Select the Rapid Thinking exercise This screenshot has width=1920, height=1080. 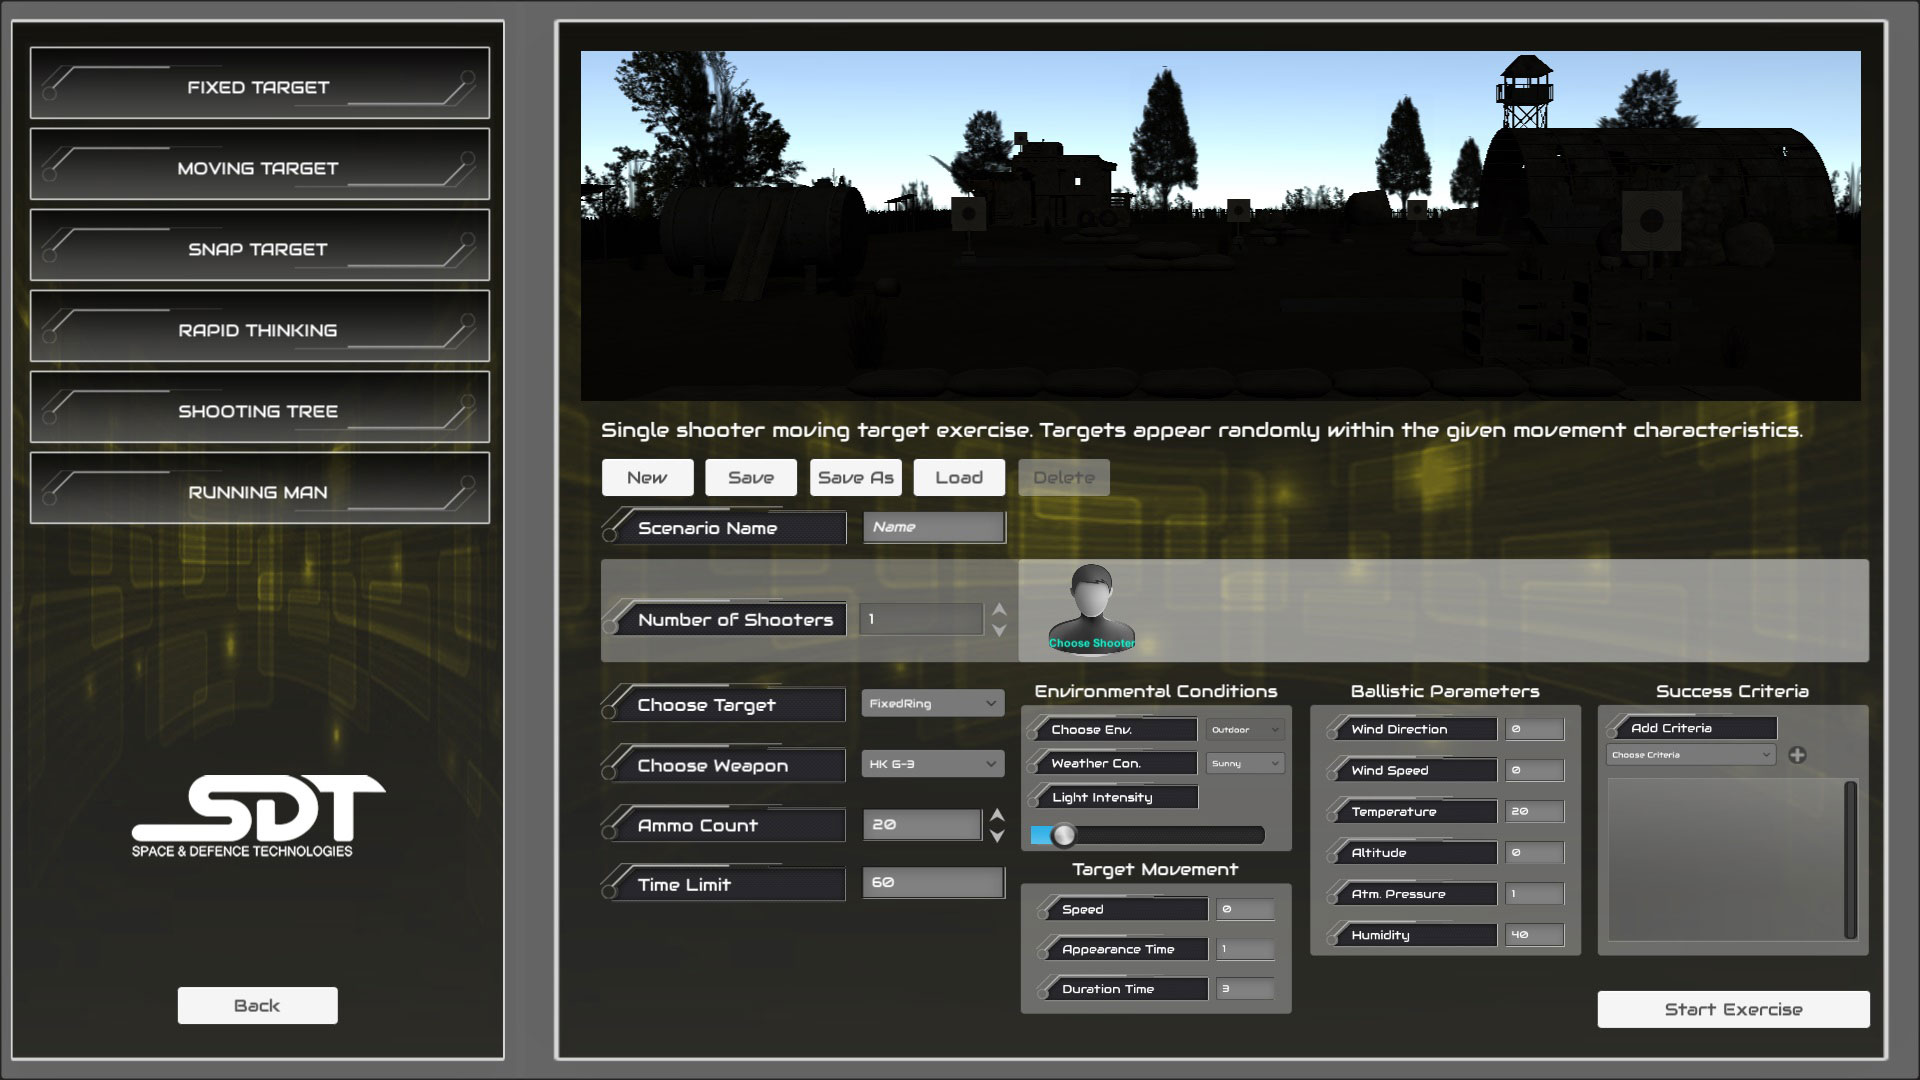(258, 328)
